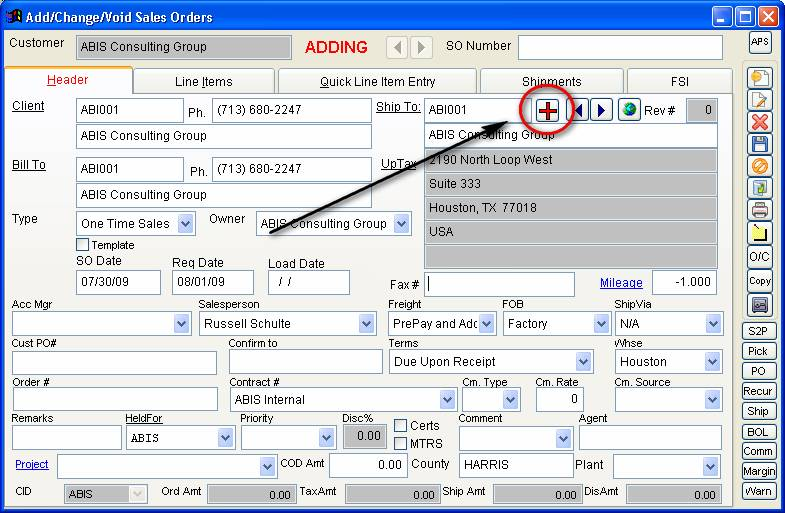This screenshot has height=513, width=785.
Task: Click the Mileage link
Action: pyautogui.click(x=621, y=283)
